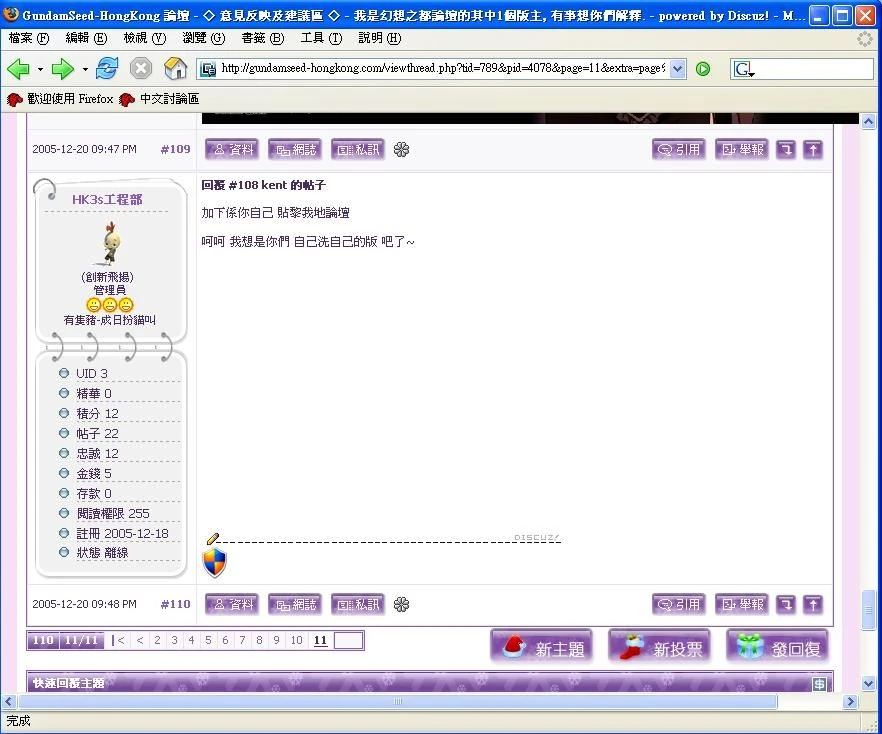882x734 pixels.
Task: Open the 檔案 (F) menu
Action: pos(29,38)
